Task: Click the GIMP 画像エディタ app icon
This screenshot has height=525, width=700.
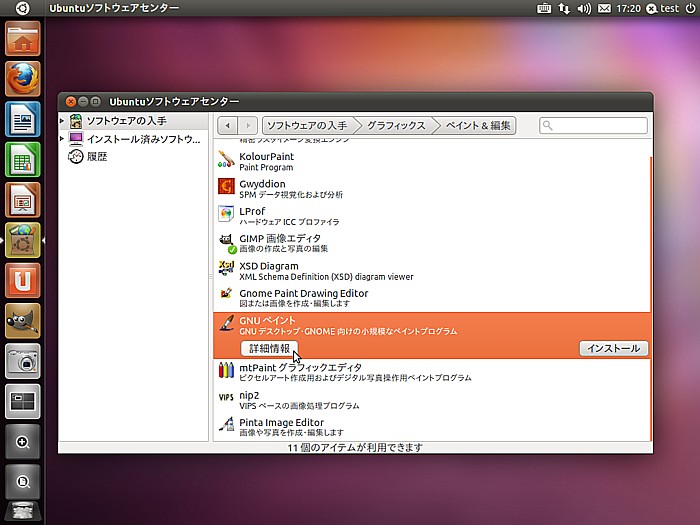Action: click(x=226, y=242)
